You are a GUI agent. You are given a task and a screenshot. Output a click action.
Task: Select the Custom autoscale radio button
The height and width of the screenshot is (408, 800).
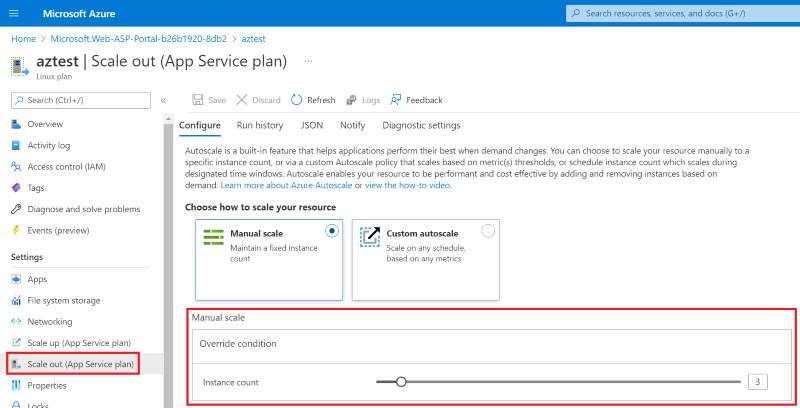point(488,231)
